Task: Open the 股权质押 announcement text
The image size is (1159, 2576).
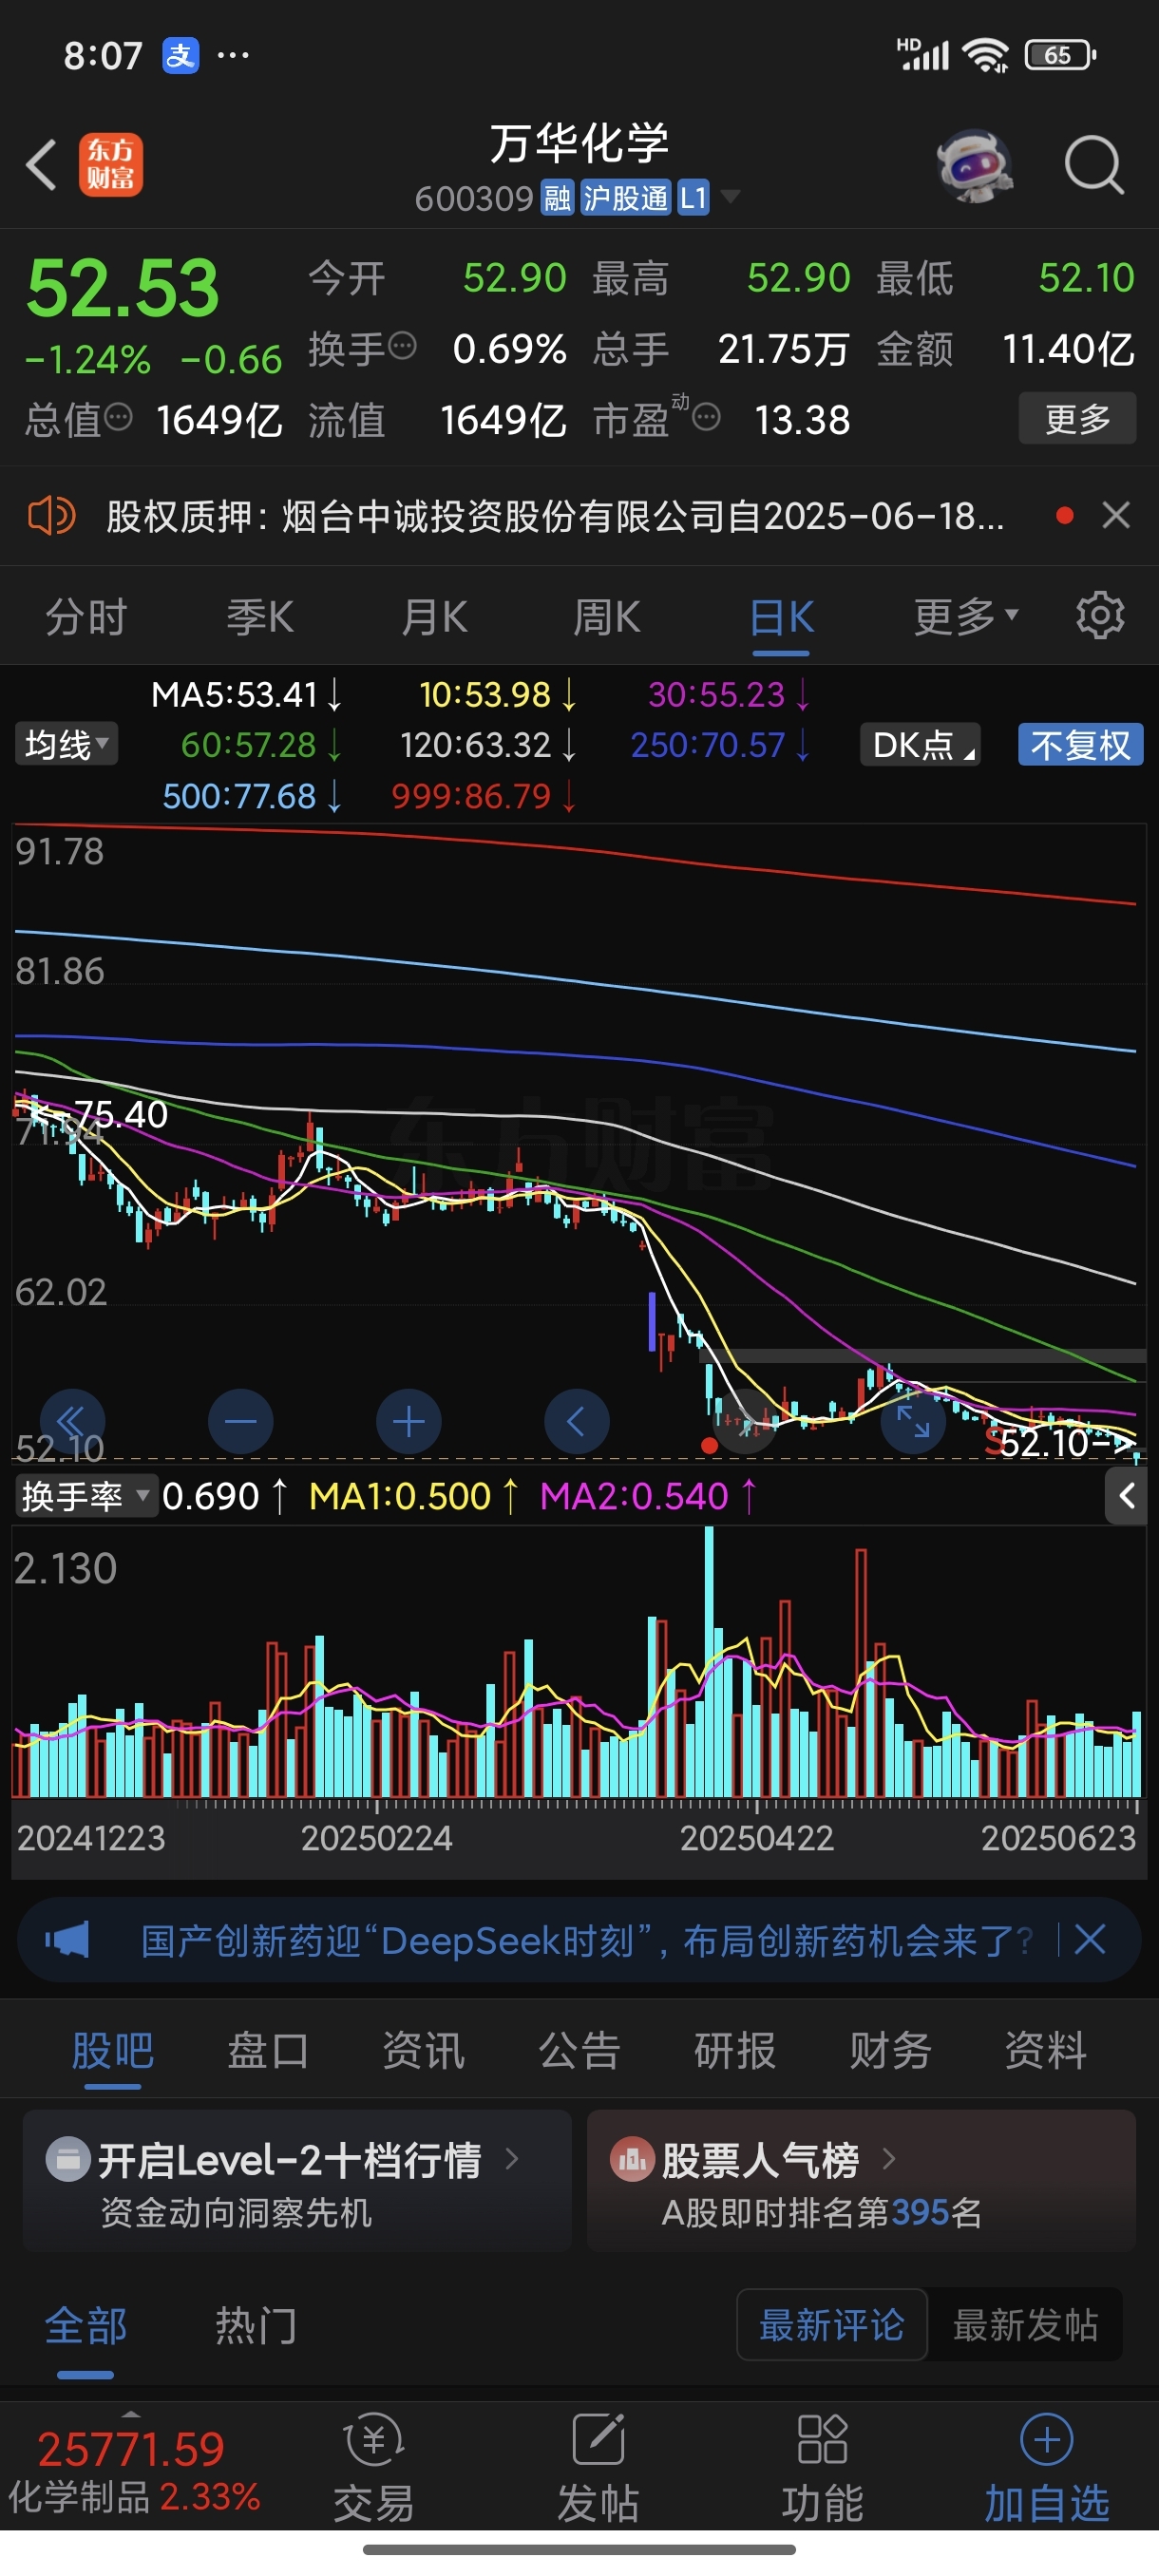Action: (555, 517)
